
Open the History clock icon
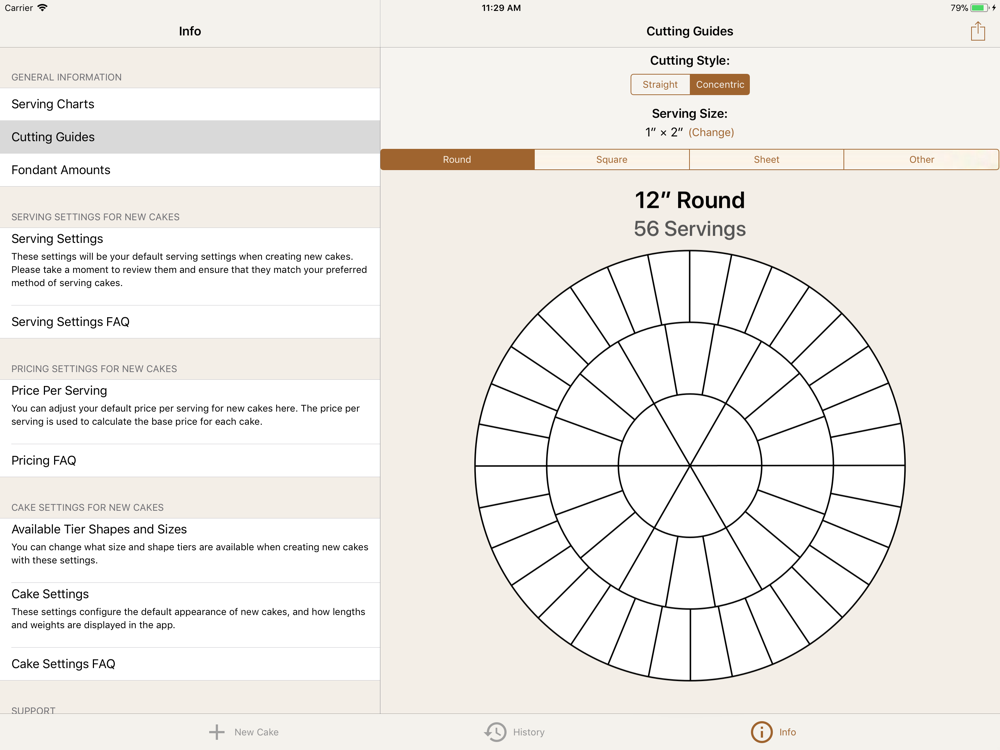pos(495,732)
